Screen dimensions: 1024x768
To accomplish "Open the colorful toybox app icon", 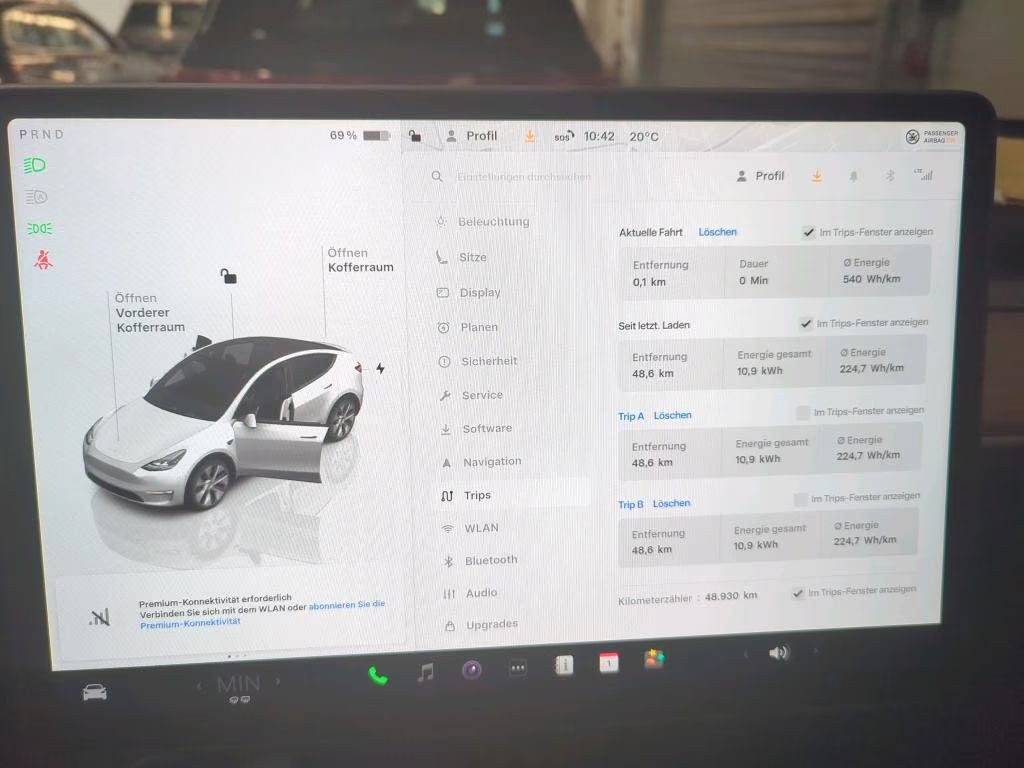I will (x=654, y=659).
